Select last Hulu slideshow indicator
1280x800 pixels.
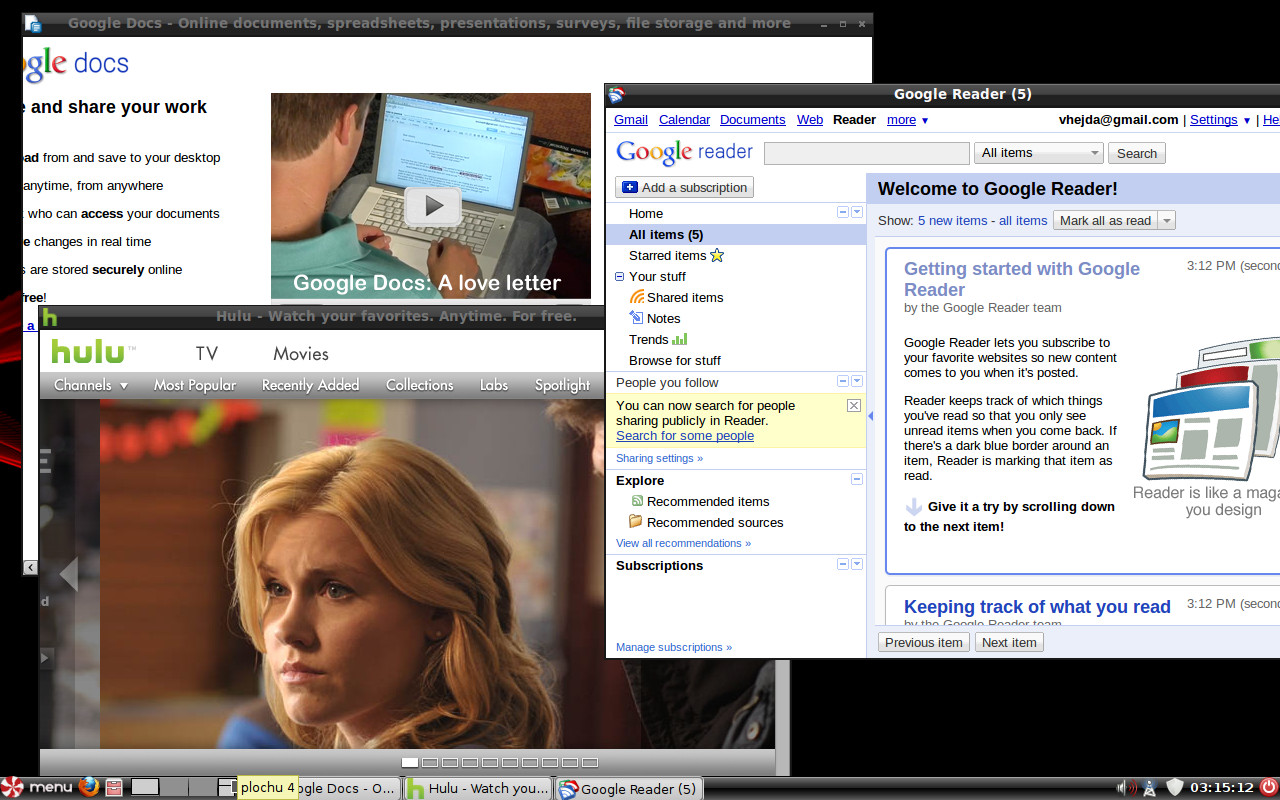click(x=590, y=763)
